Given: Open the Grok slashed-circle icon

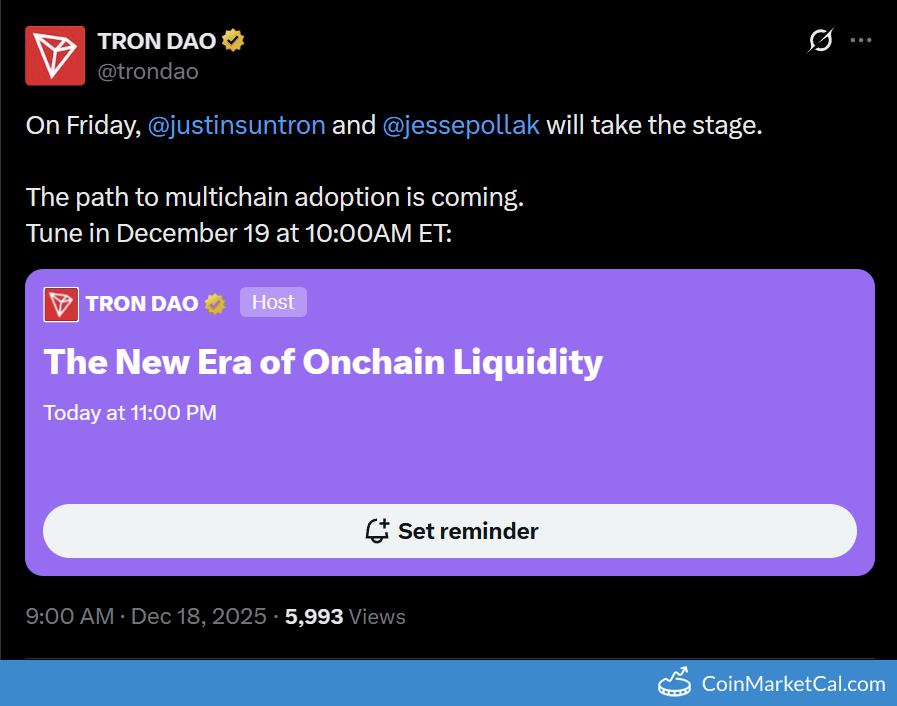Looking at the screenshot, I should (x=820, y=41).
